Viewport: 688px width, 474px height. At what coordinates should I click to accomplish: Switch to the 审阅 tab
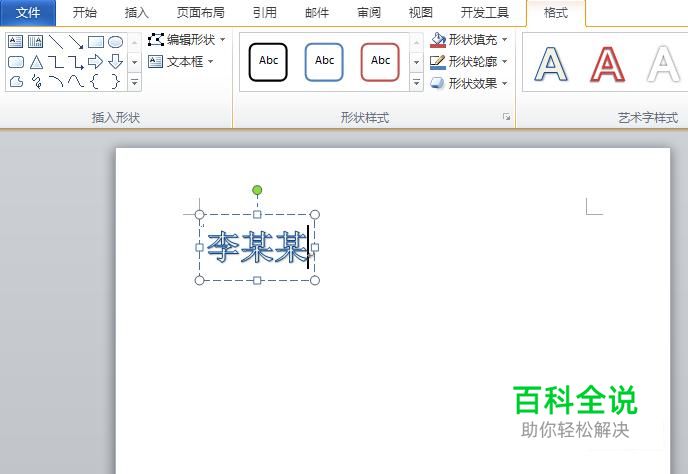point(369,13)
